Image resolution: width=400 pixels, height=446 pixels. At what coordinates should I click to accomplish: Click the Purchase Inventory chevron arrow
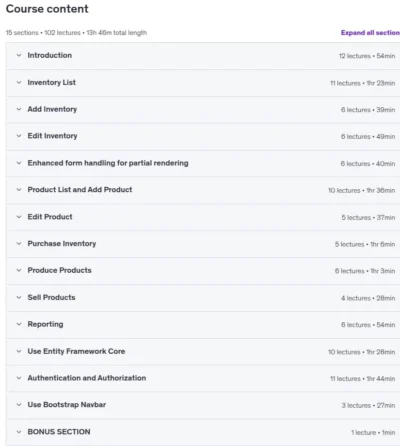pos(19,244)
